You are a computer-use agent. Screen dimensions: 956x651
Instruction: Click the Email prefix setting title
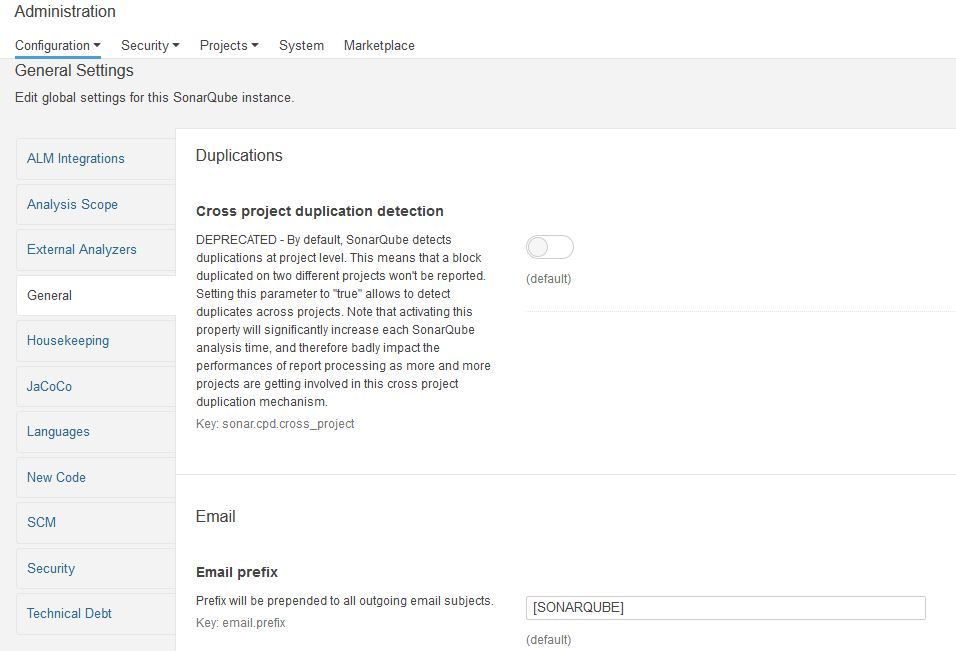[x=237, y=572]
